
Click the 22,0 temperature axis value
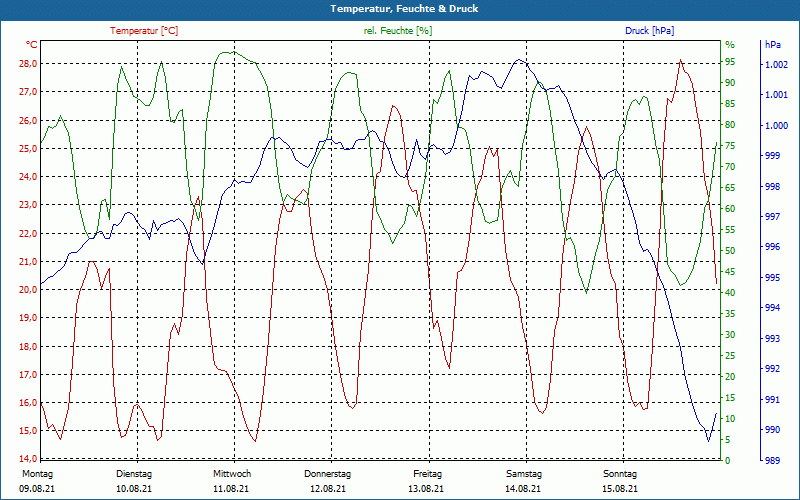click(28, 233)
